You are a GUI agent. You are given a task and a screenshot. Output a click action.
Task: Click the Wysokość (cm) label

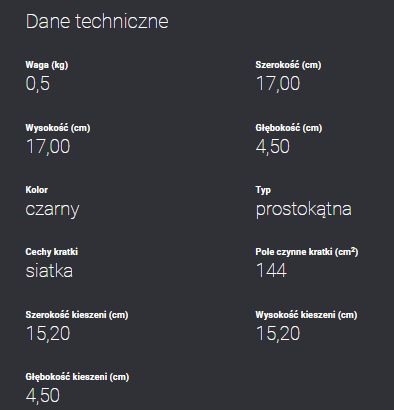[58, 128]
